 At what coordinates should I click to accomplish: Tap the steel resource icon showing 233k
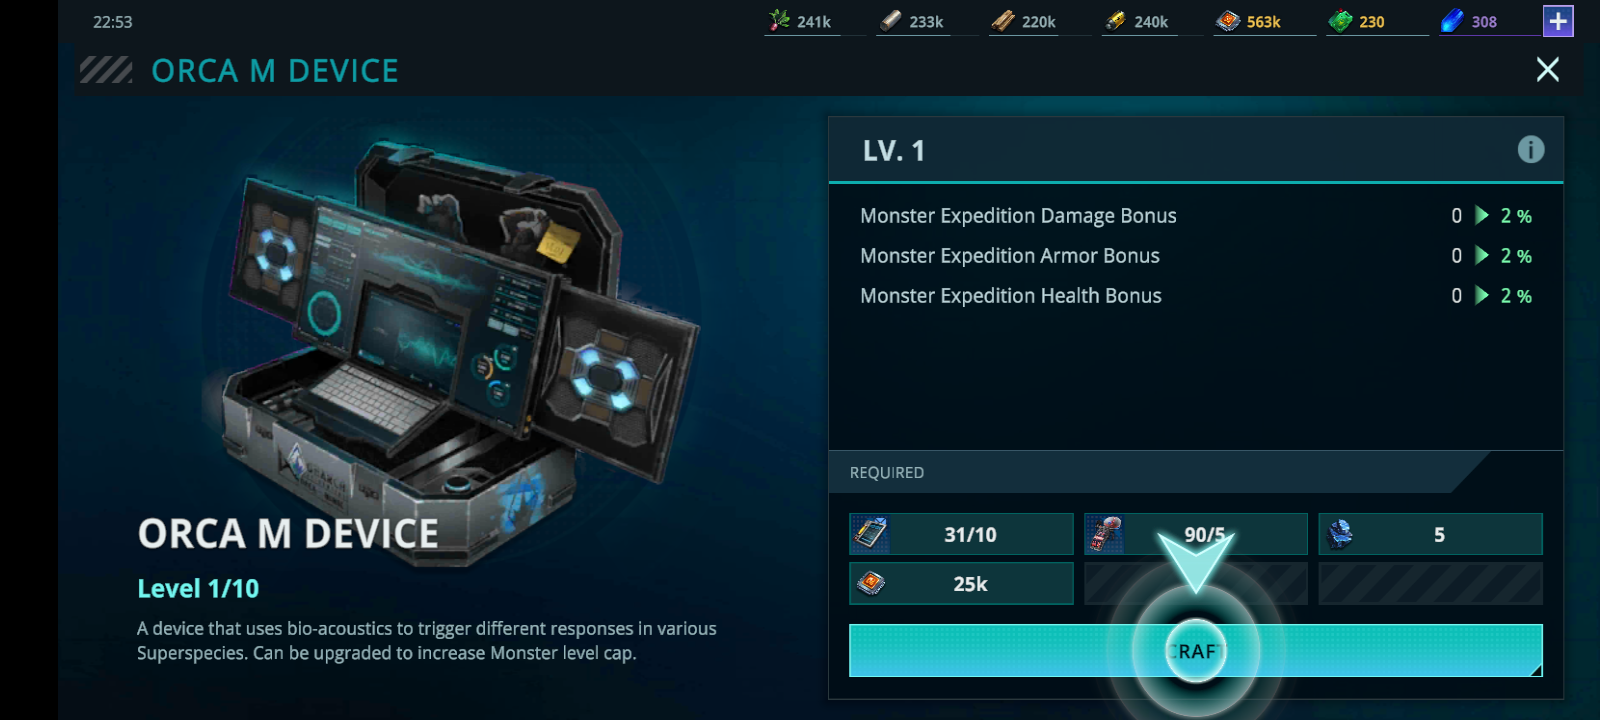coord(891,21)
